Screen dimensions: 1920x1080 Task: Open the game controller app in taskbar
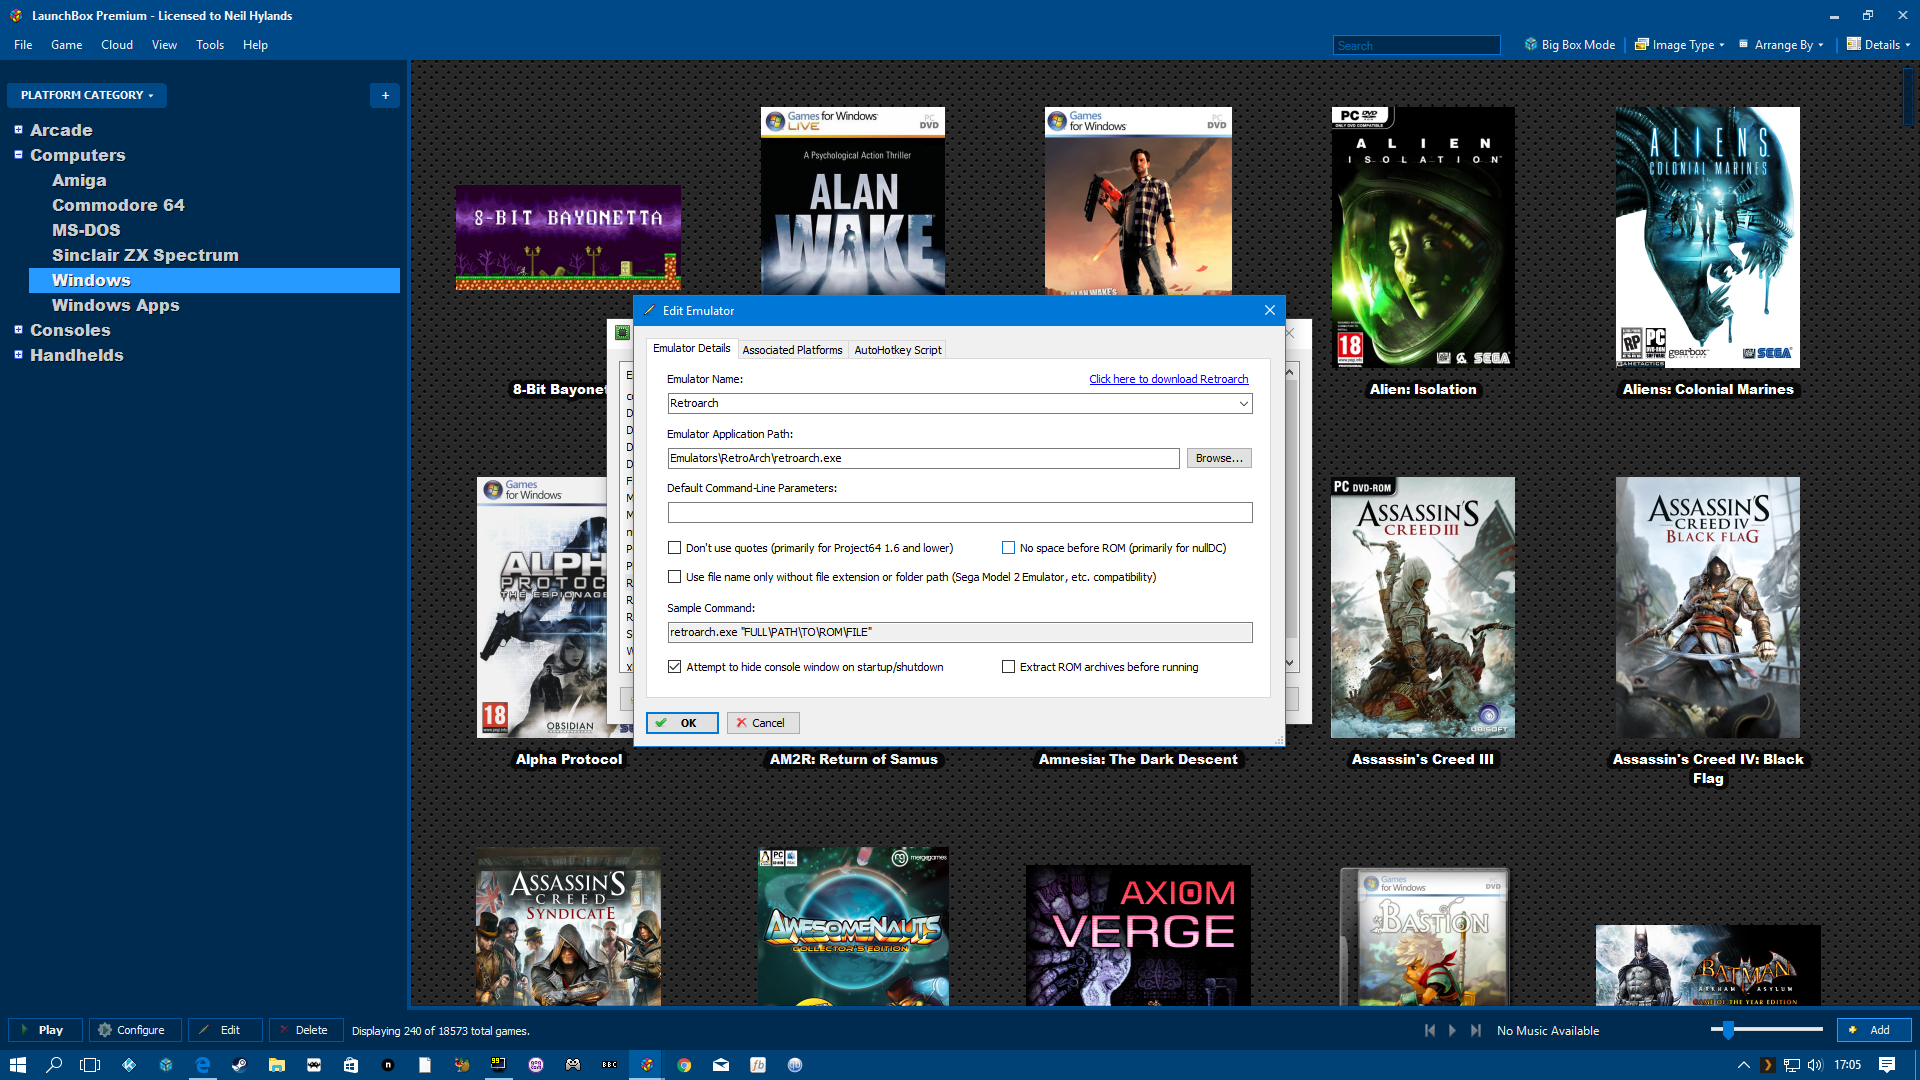pos(573,1065)
